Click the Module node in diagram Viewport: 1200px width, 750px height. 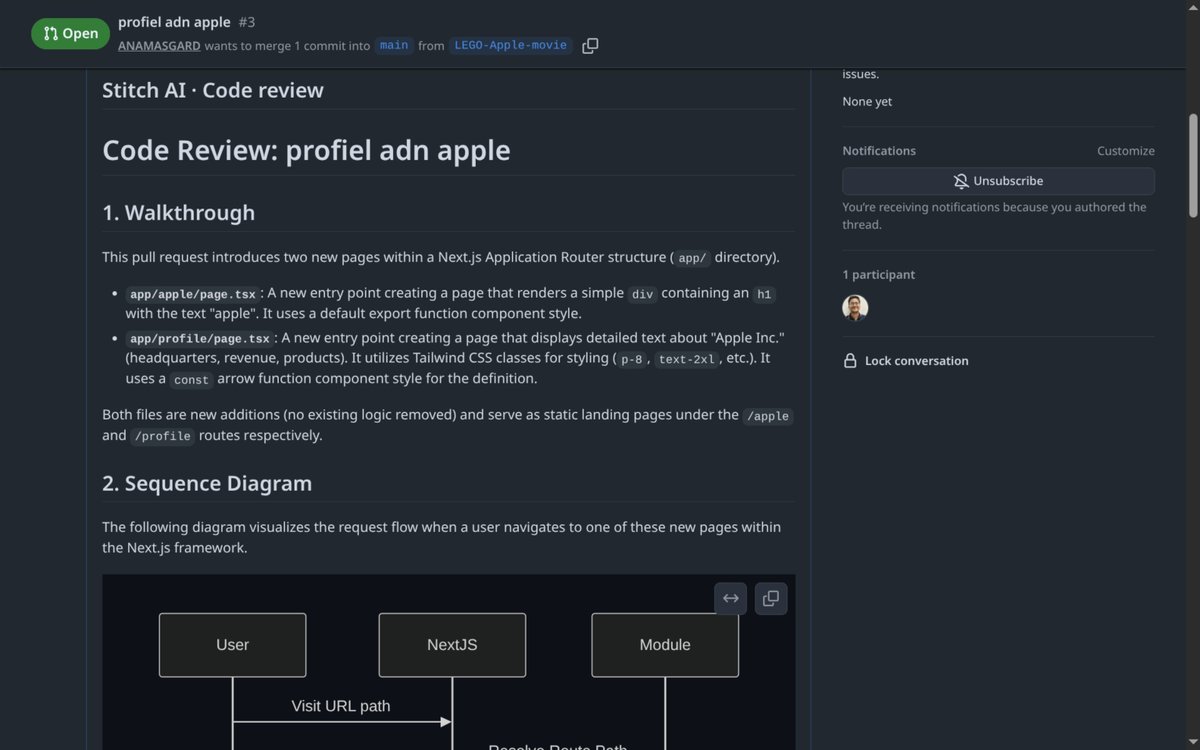click(665, 645)
